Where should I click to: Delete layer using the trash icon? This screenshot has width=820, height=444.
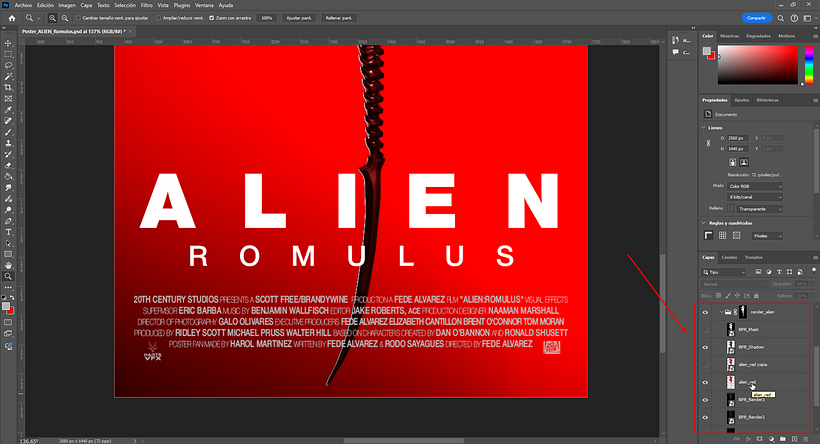point(805,439)
